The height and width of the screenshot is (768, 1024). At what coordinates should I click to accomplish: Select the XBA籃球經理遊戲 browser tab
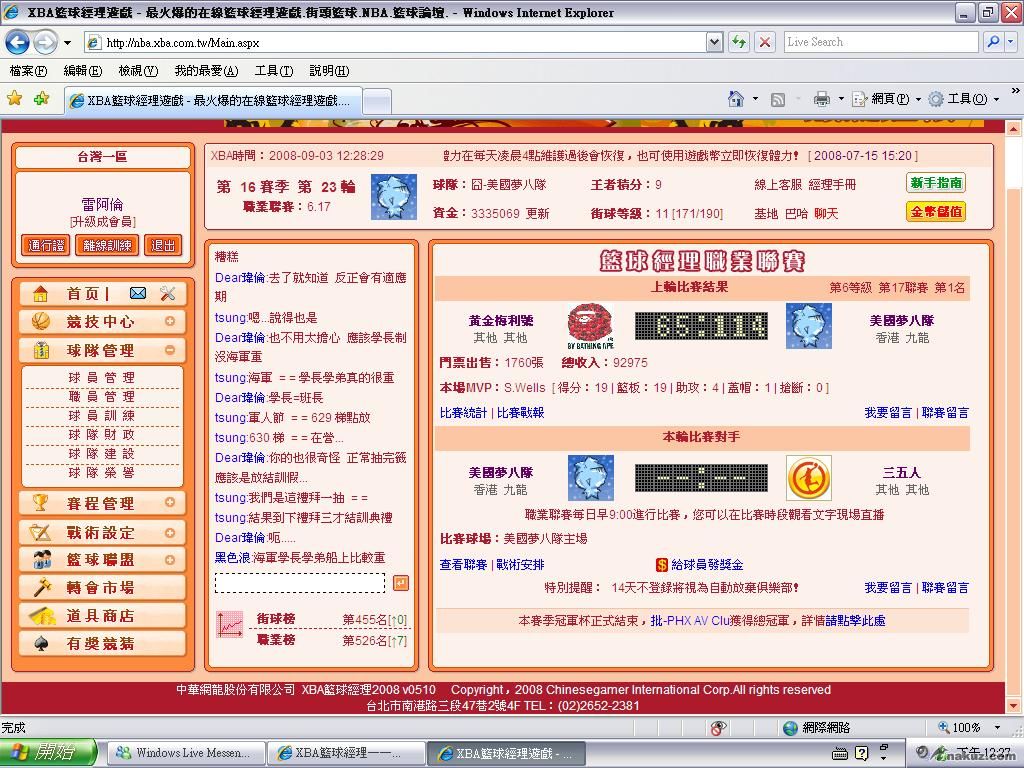213,101
